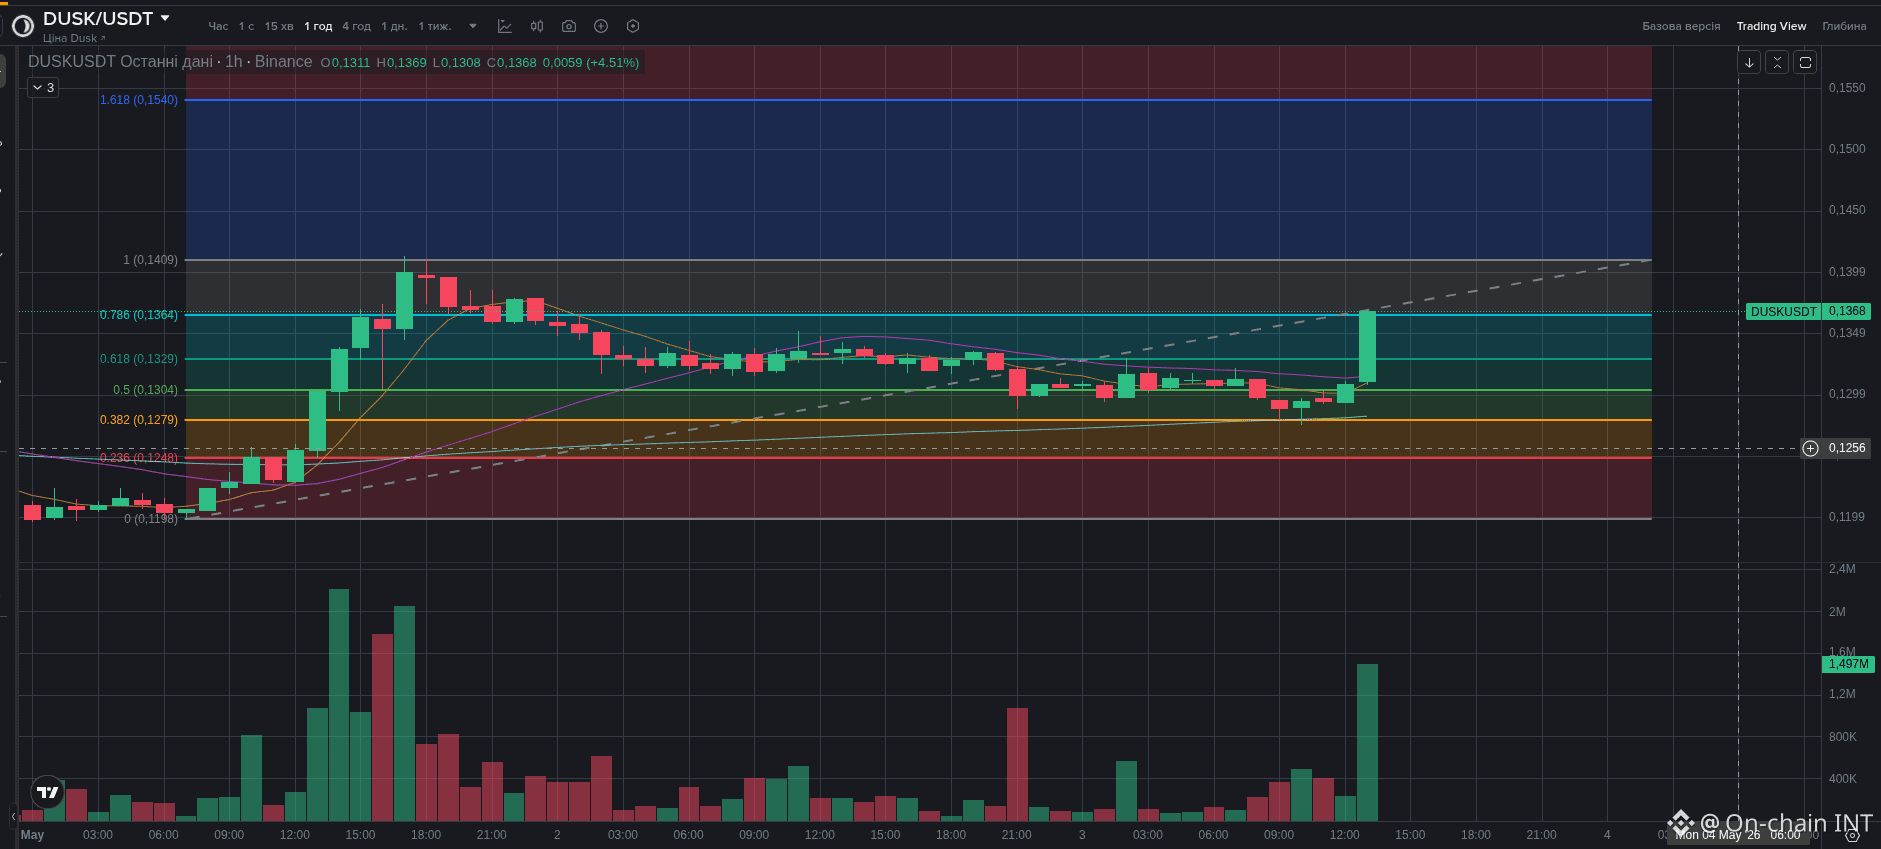Switch to Базова версія chart

[x=1681, y=26]
